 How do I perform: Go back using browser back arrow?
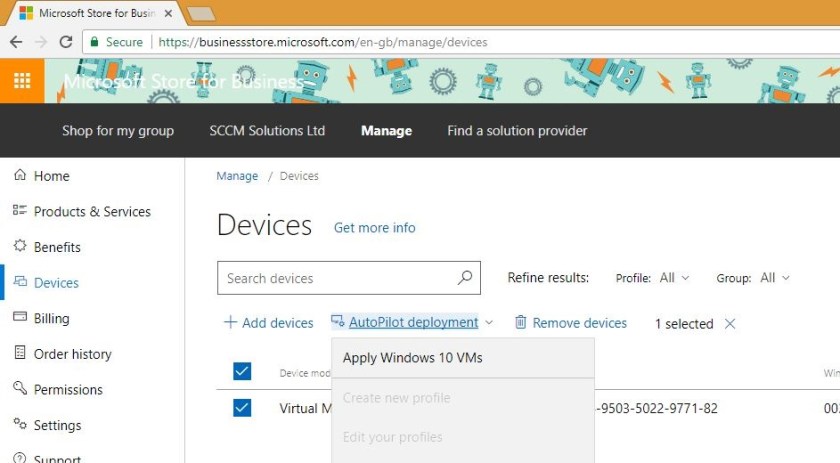point(16,42)
